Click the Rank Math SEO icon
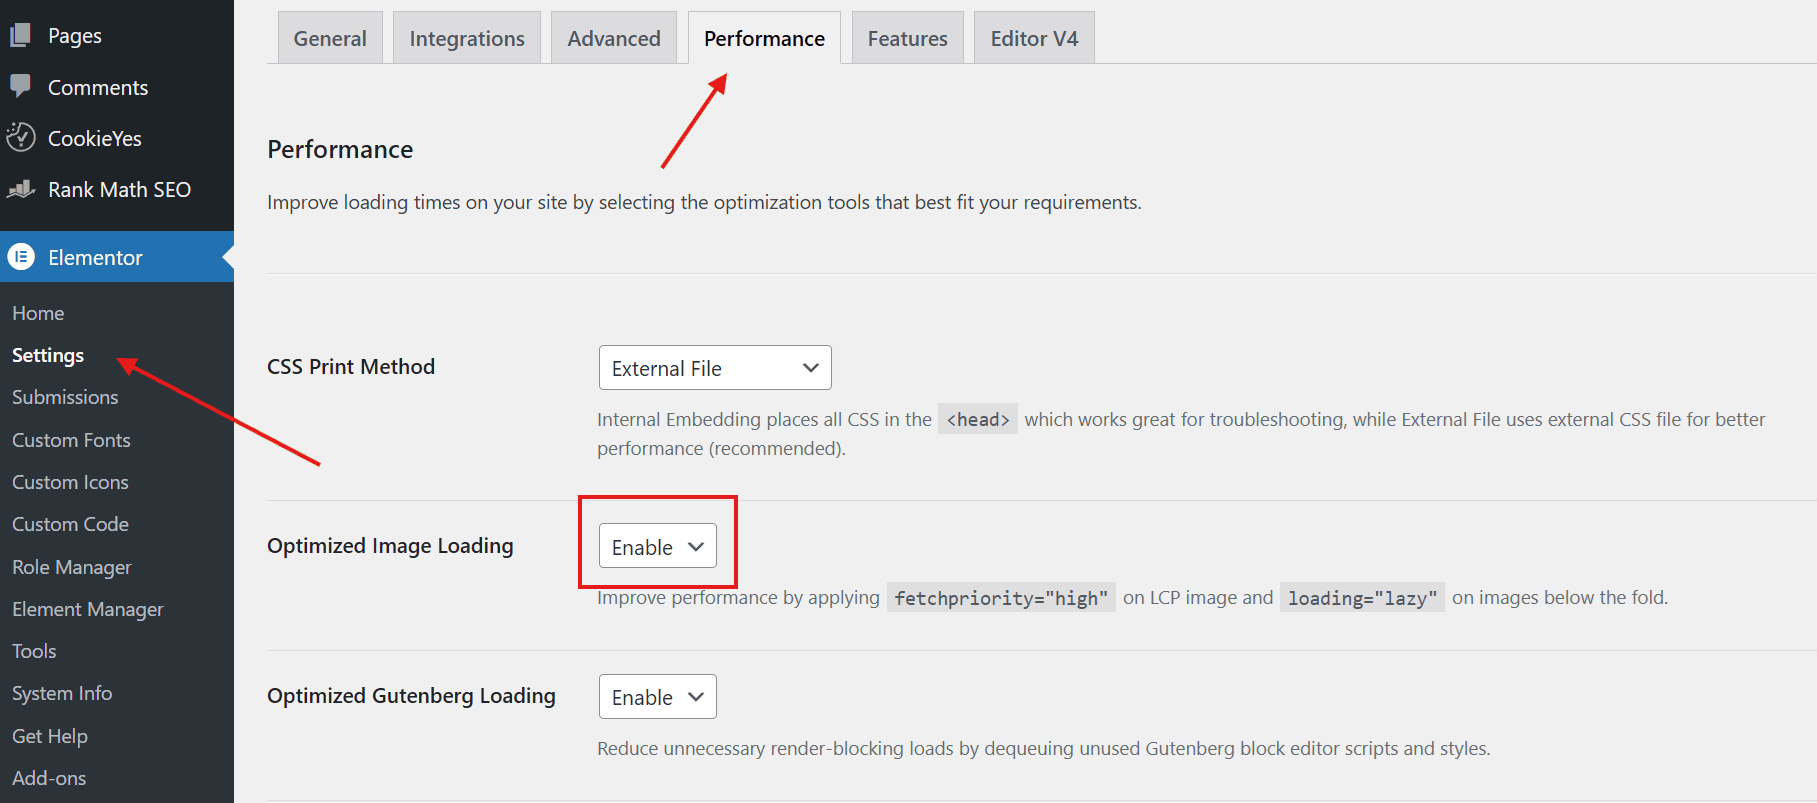1817x803 pixels. tap(20, 189)
